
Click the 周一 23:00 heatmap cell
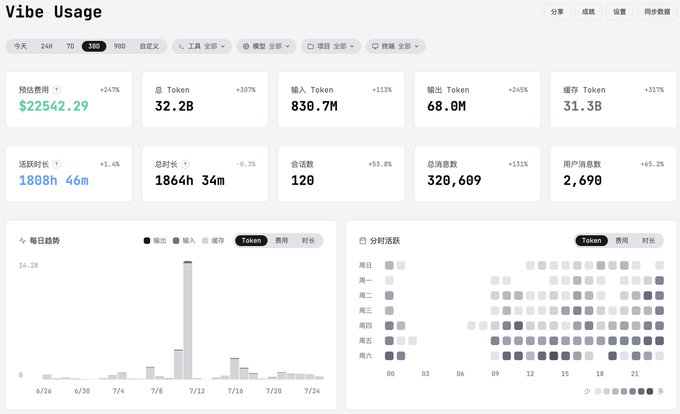click(660, 280)
